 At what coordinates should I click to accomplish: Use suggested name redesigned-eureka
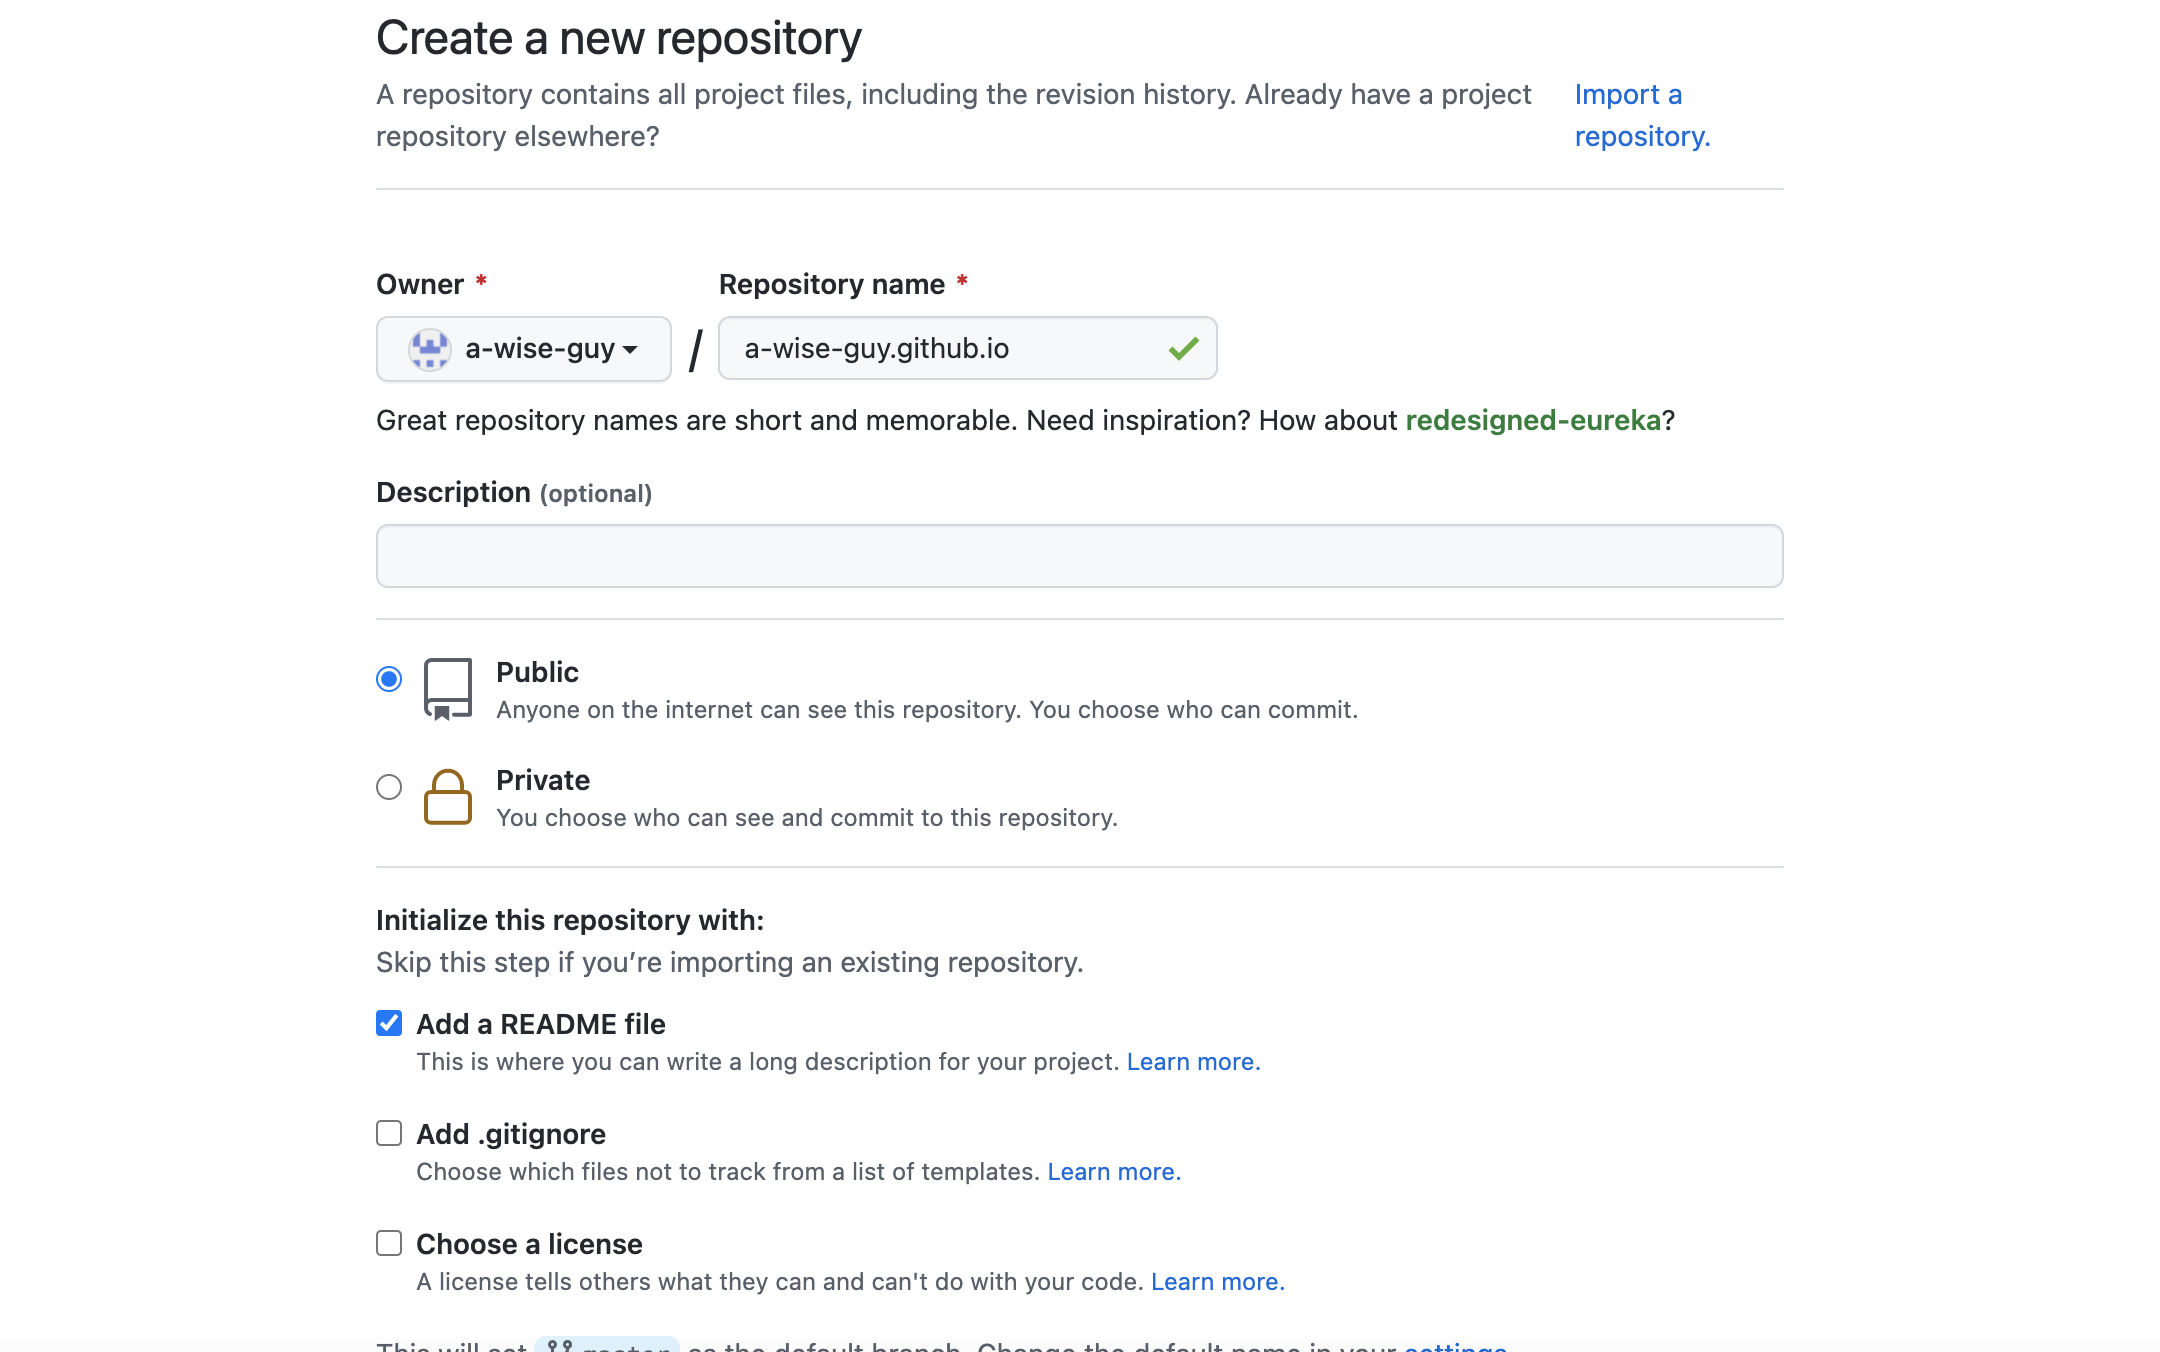click(x=1532, y=420)
